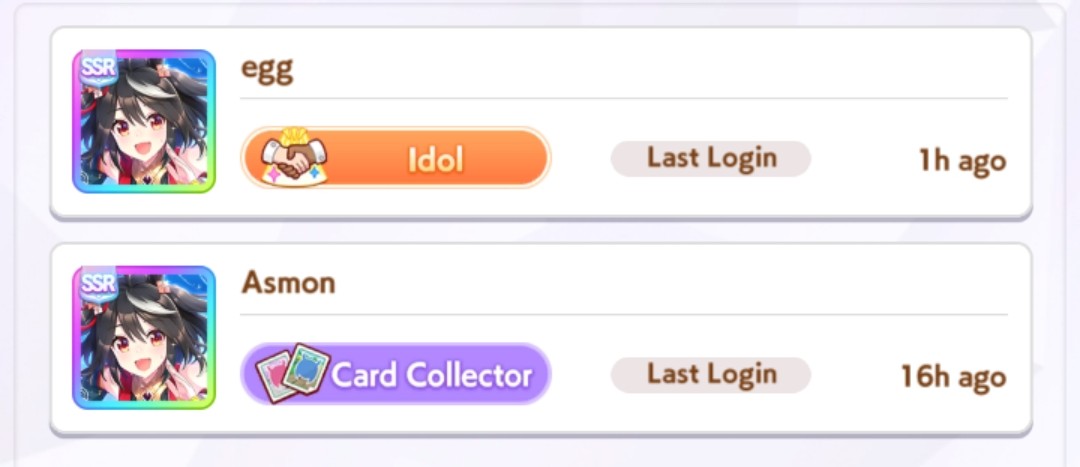Click the trading cards icon on Card Collector badge
1080x467 pixels.
292,374
